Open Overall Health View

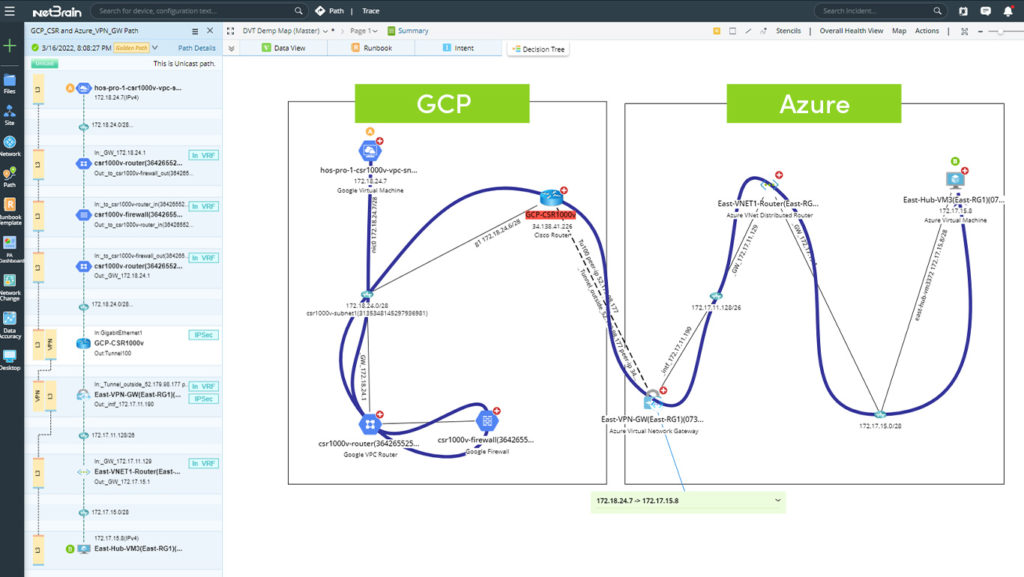point(851,31)
